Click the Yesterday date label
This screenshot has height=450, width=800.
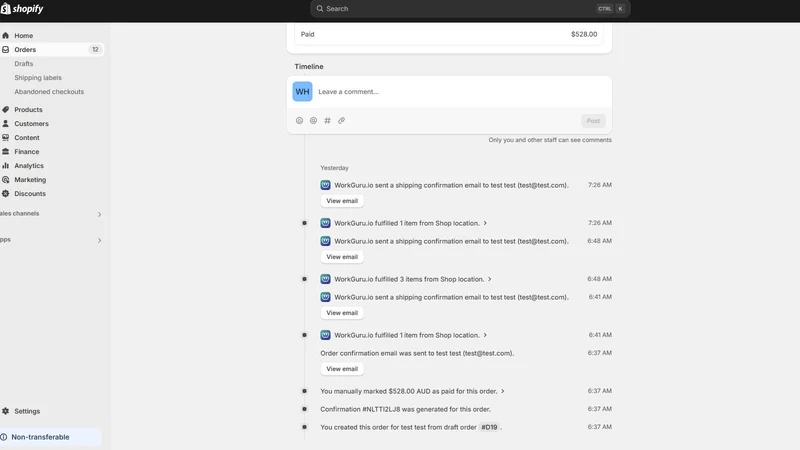coord(334,168)
